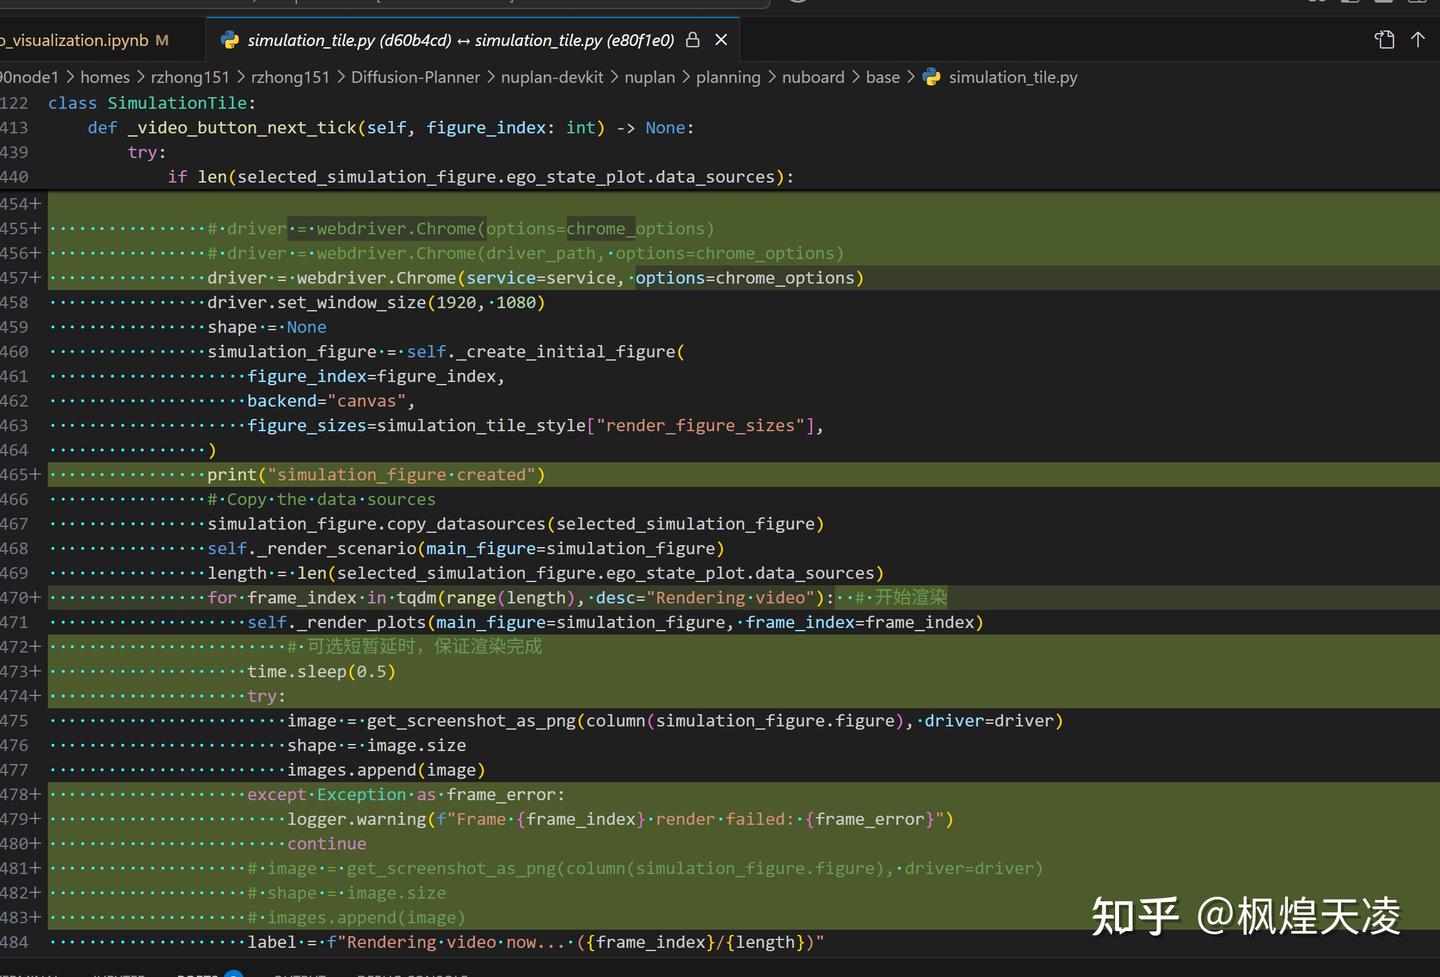
Task: Click 'simulation_figure.copy_datasources' line
Action: 515,524
